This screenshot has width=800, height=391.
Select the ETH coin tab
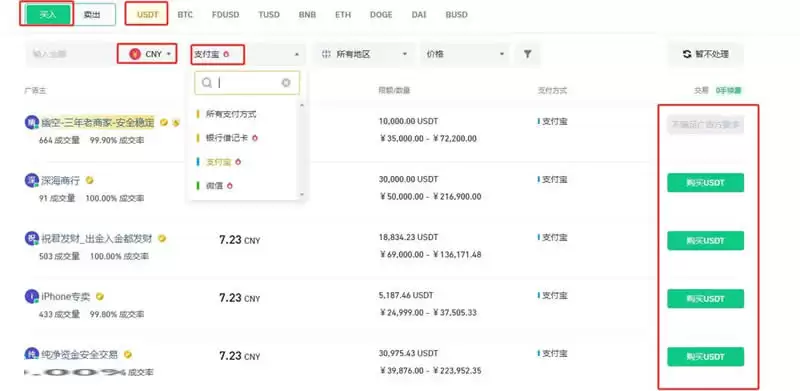click(343, 15)
